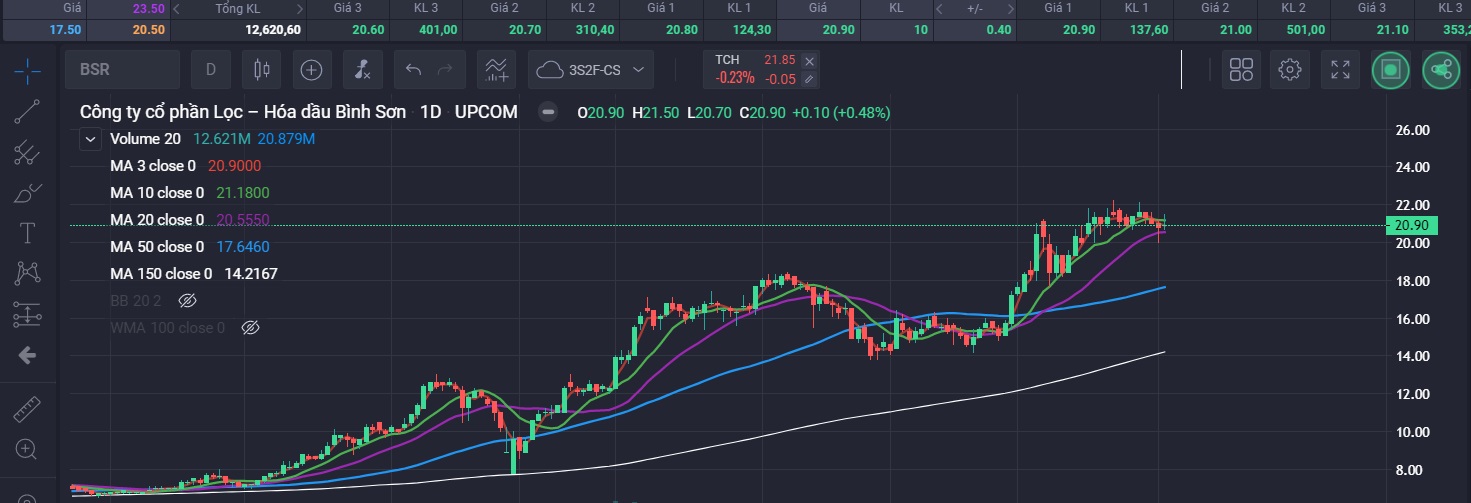The height and width of the screenshot is (503, 1471).
Task: Remove the TCH comparison symbol
Action: pyautogui.click(x=809, y=61)
